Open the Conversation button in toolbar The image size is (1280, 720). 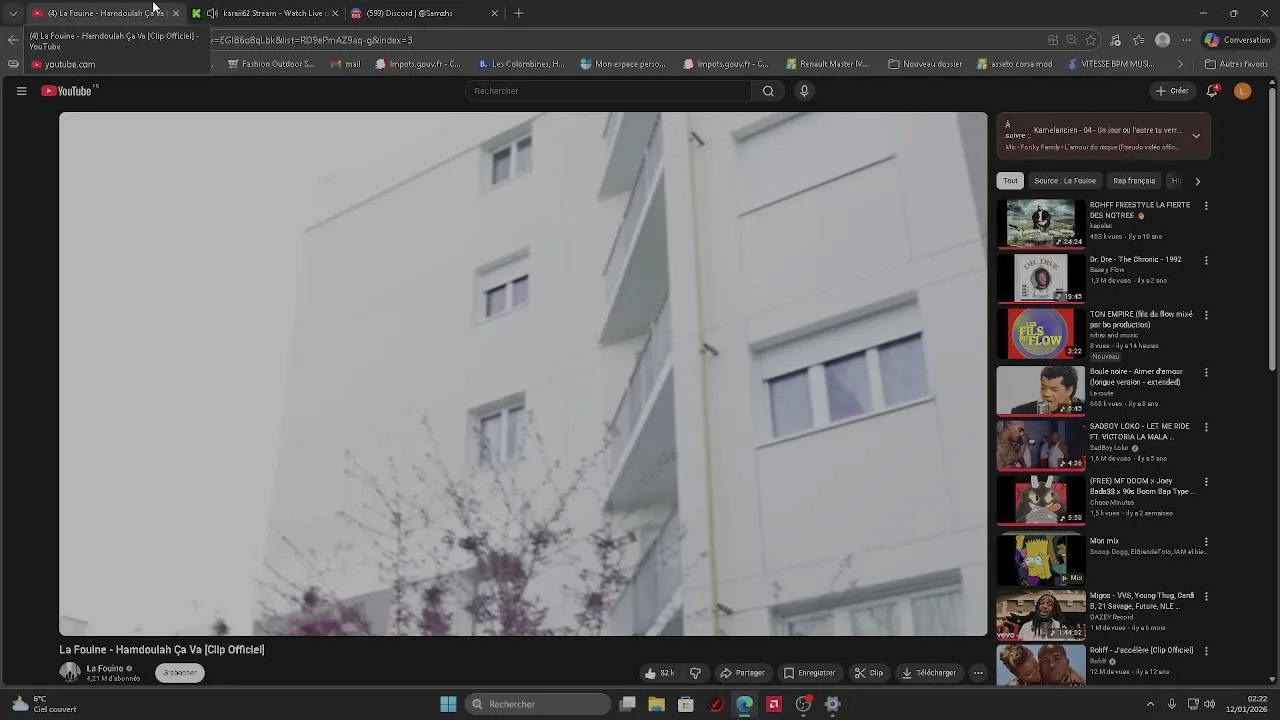click(1237, 40)
